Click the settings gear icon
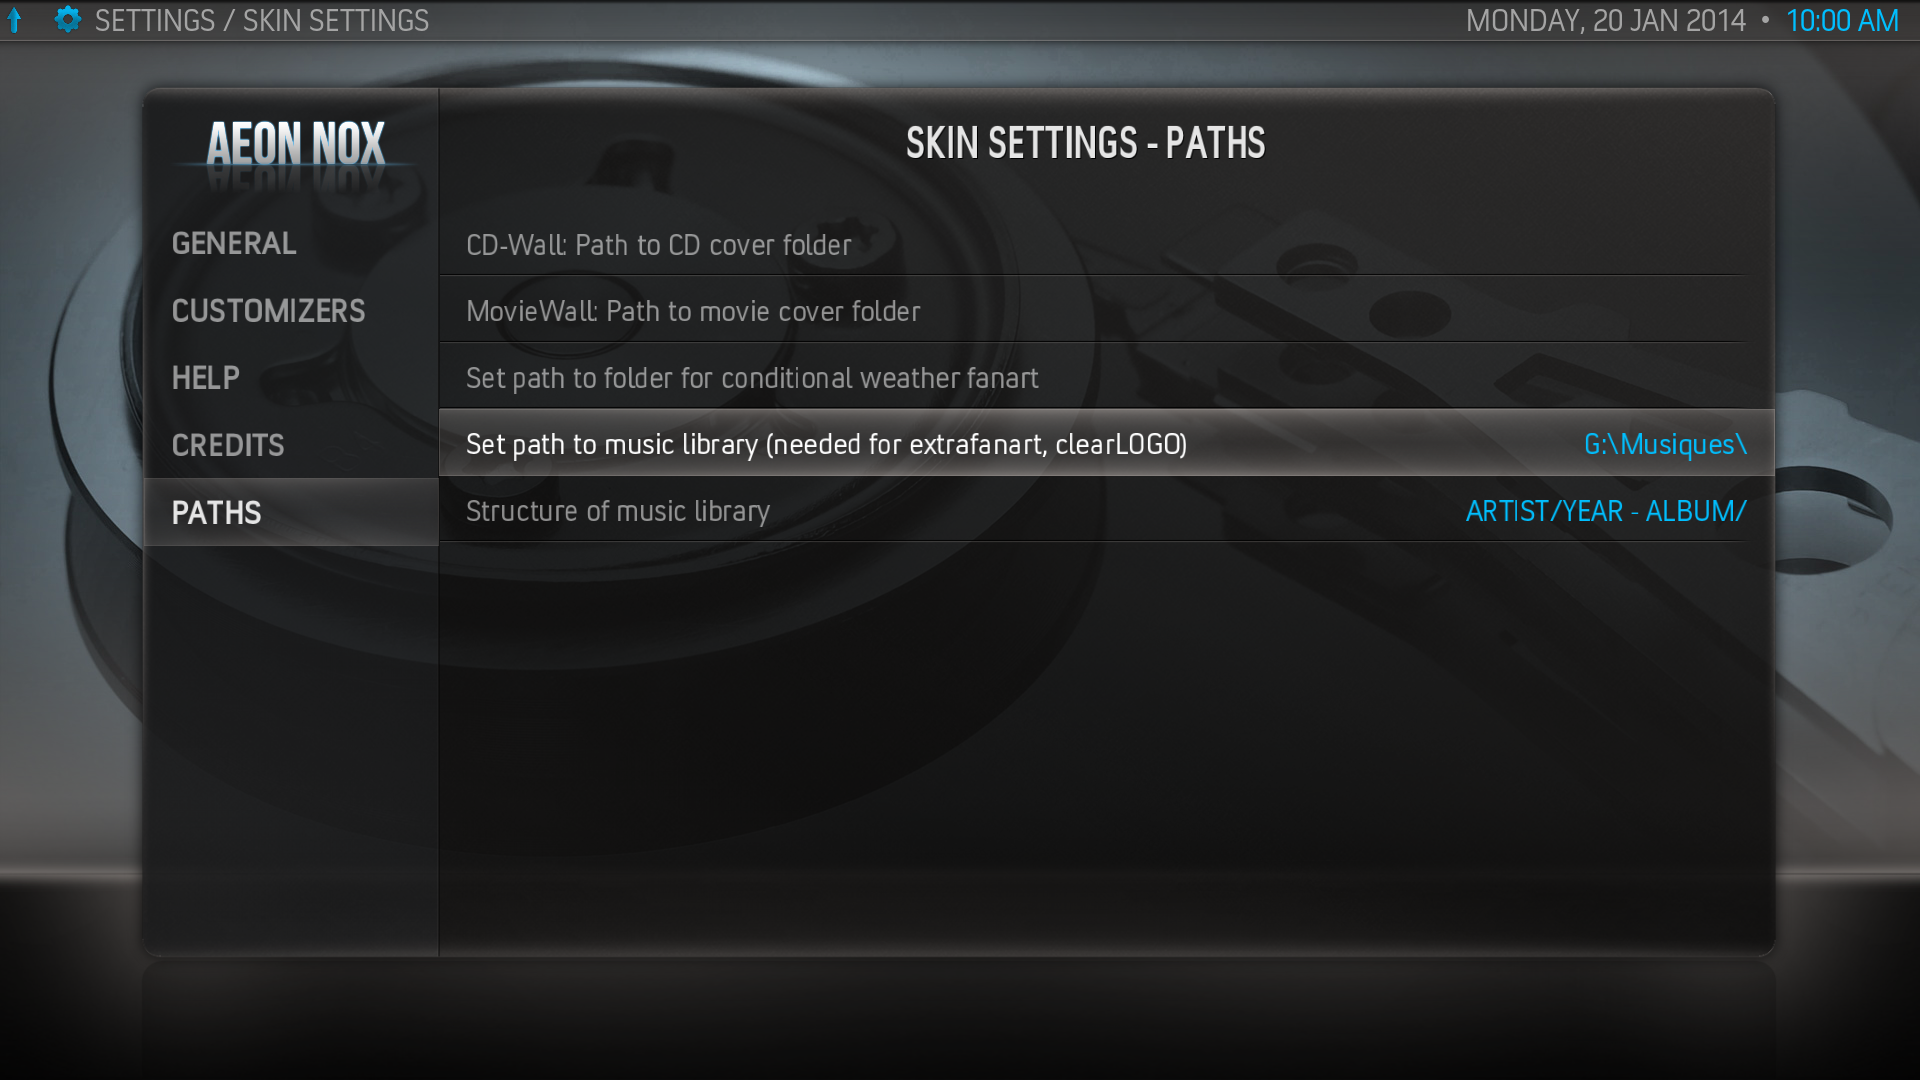This screenshot has width=1920, height=1080. coord(67,20)
